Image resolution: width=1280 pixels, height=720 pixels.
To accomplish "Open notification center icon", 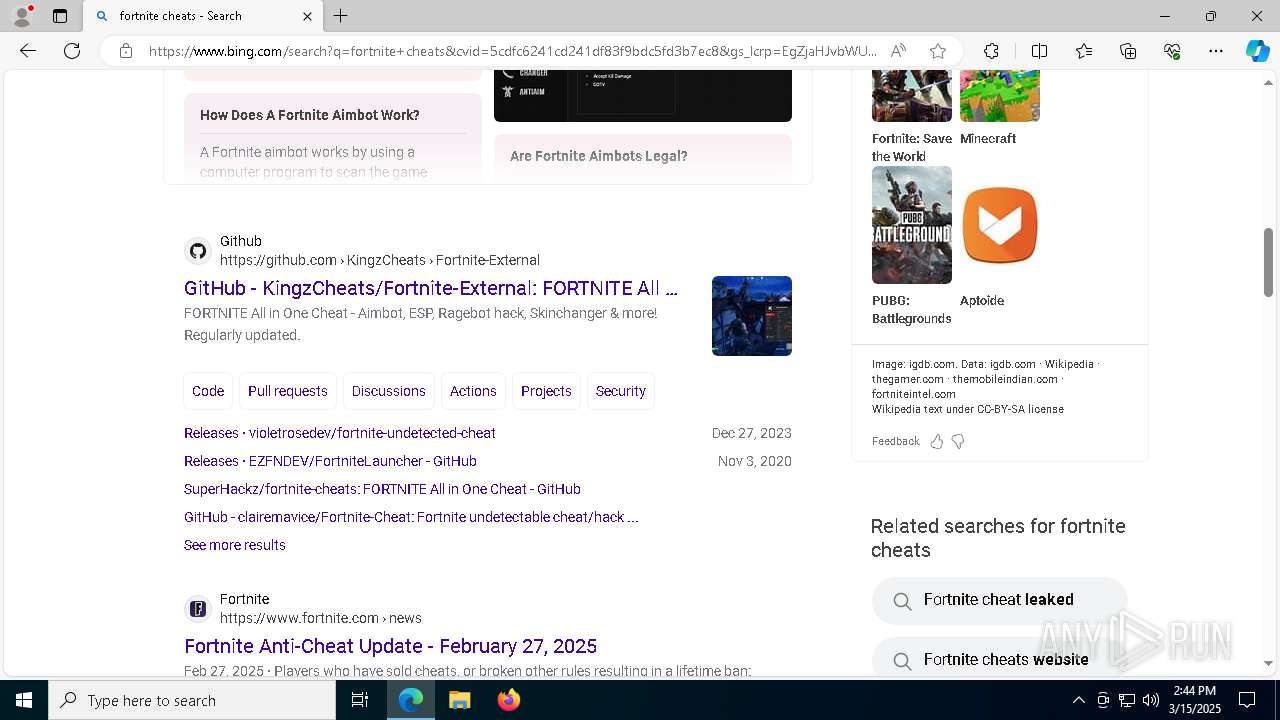I will [x=1247, y=700].
